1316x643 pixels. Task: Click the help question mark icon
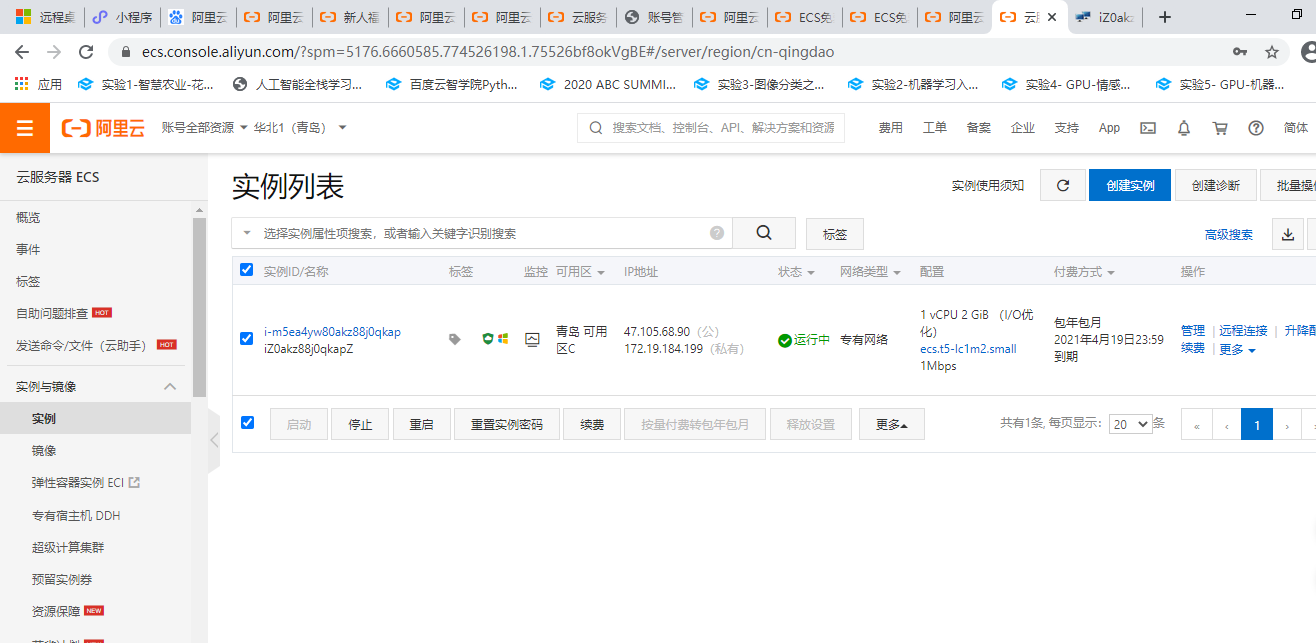click(1256, 128)
